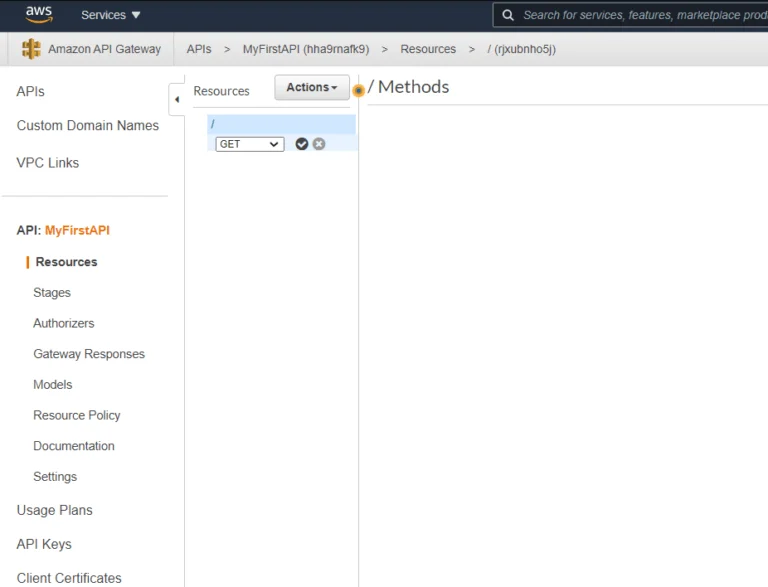Viewport: 768px width, 587px height.
Task: Open Amazon API Gateway home link
Action: [x=104, y=49]
